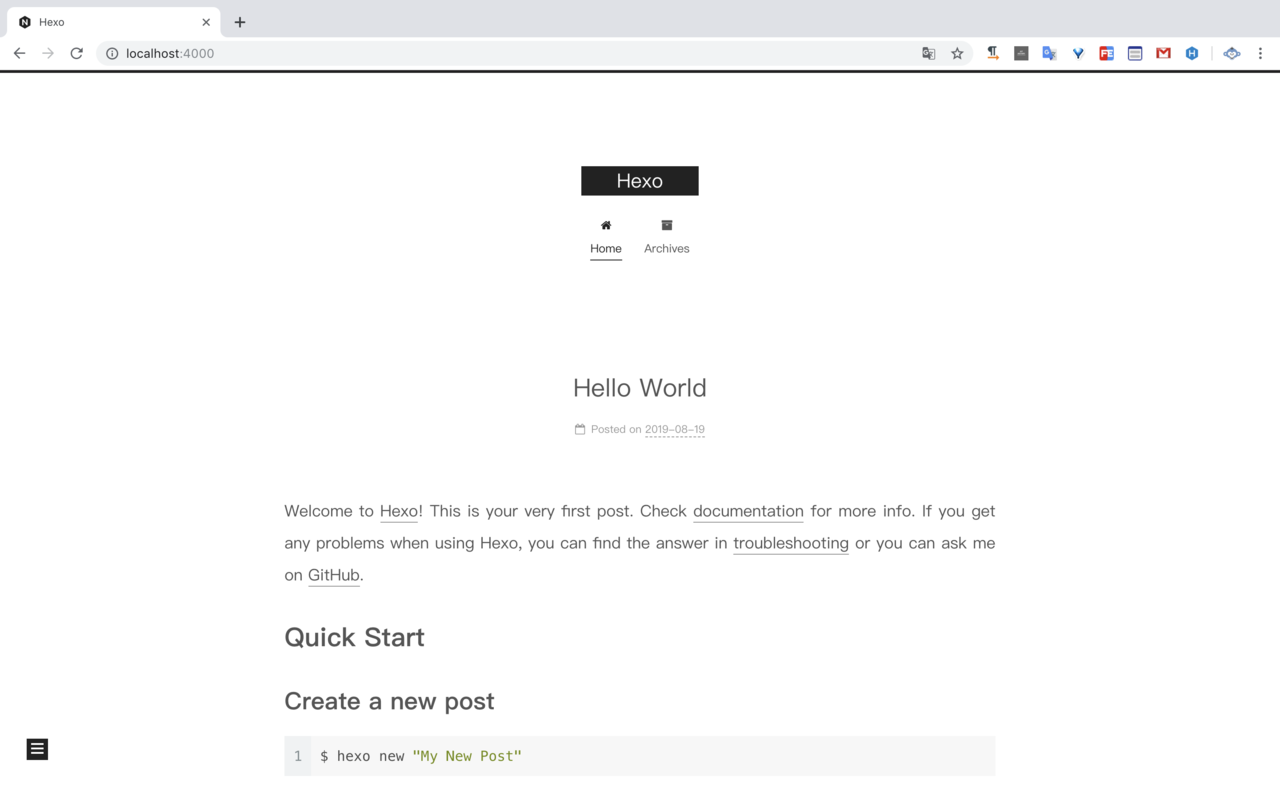Open a new browser tab
Screen dimensions: 1280x800
pyautogui.click(x=240, y=22)
